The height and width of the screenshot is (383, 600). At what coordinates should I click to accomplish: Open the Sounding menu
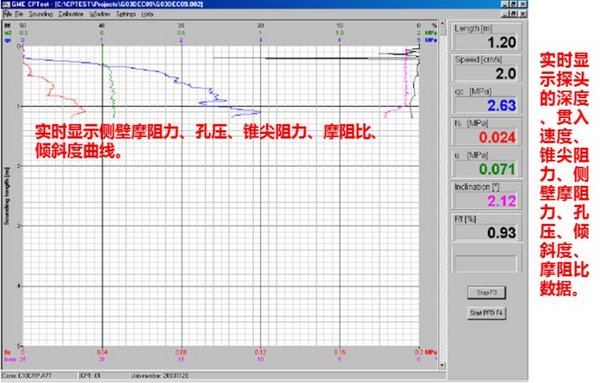point(41,14)
